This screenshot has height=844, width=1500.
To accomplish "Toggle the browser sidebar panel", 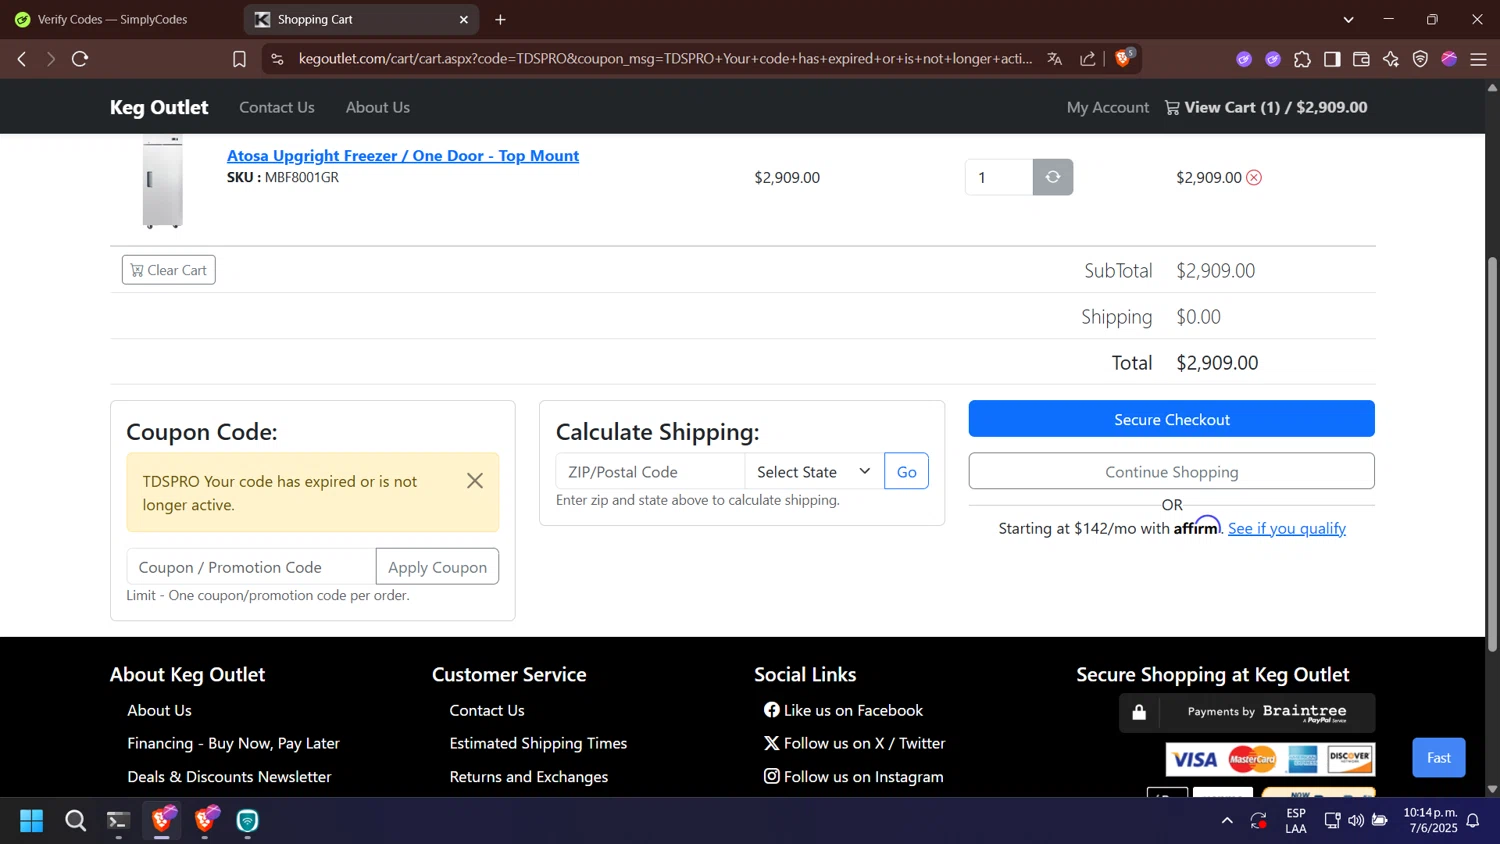I will tap(1332, 59).
